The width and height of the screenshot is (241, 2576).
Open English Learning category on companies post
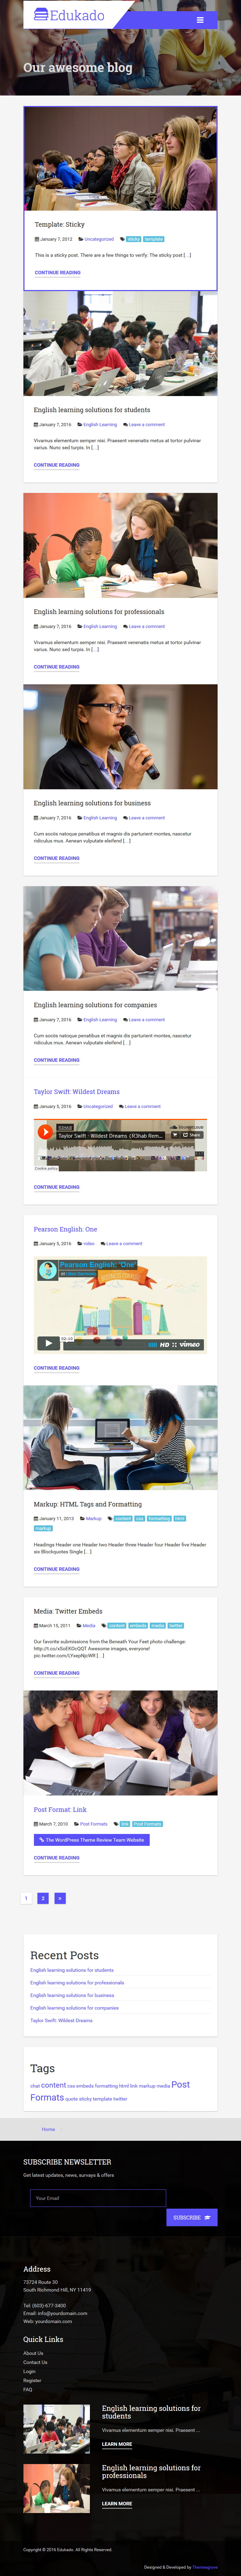point(100,1019)
